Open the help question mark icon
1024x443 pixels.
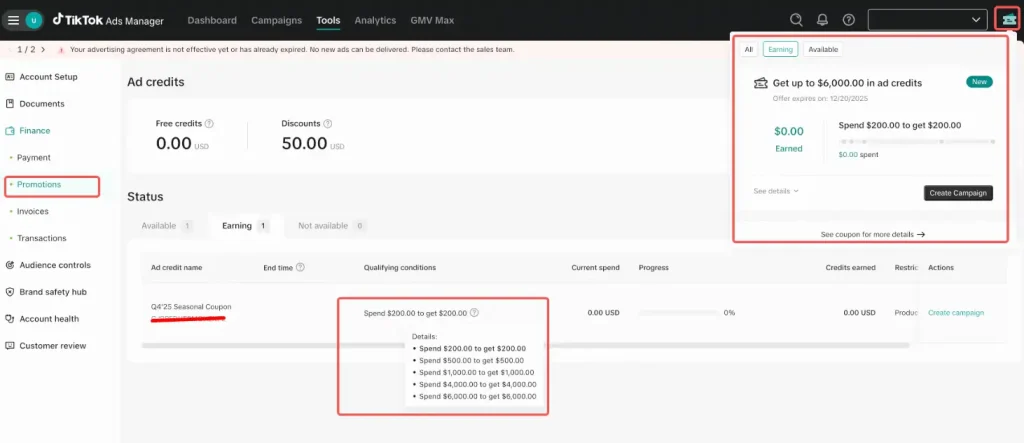(x=848, y=20)
